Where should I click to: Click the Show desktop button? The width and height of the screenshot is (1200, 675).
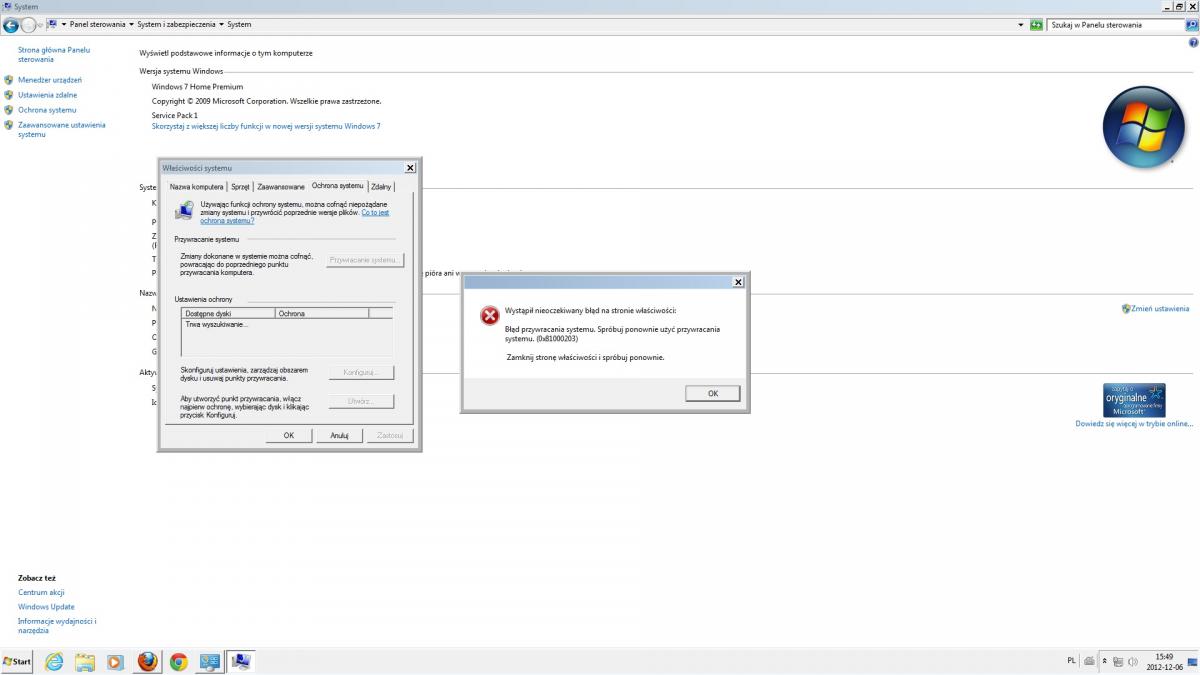(x=1193, y=661)
